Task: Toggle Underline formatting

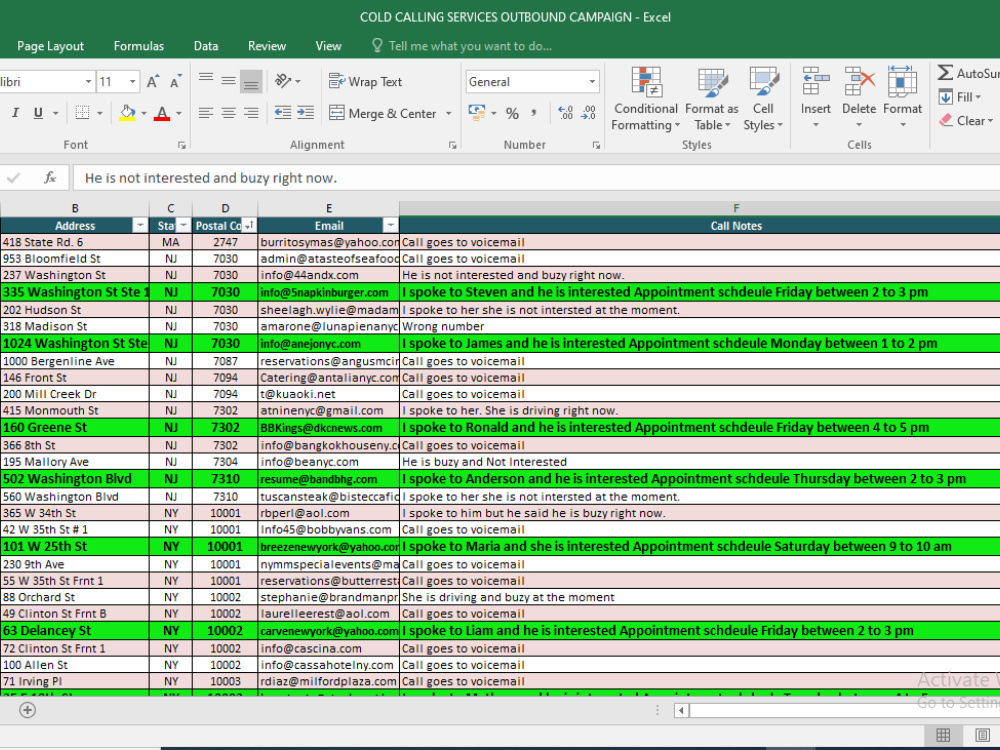Action: click(38, 113)
